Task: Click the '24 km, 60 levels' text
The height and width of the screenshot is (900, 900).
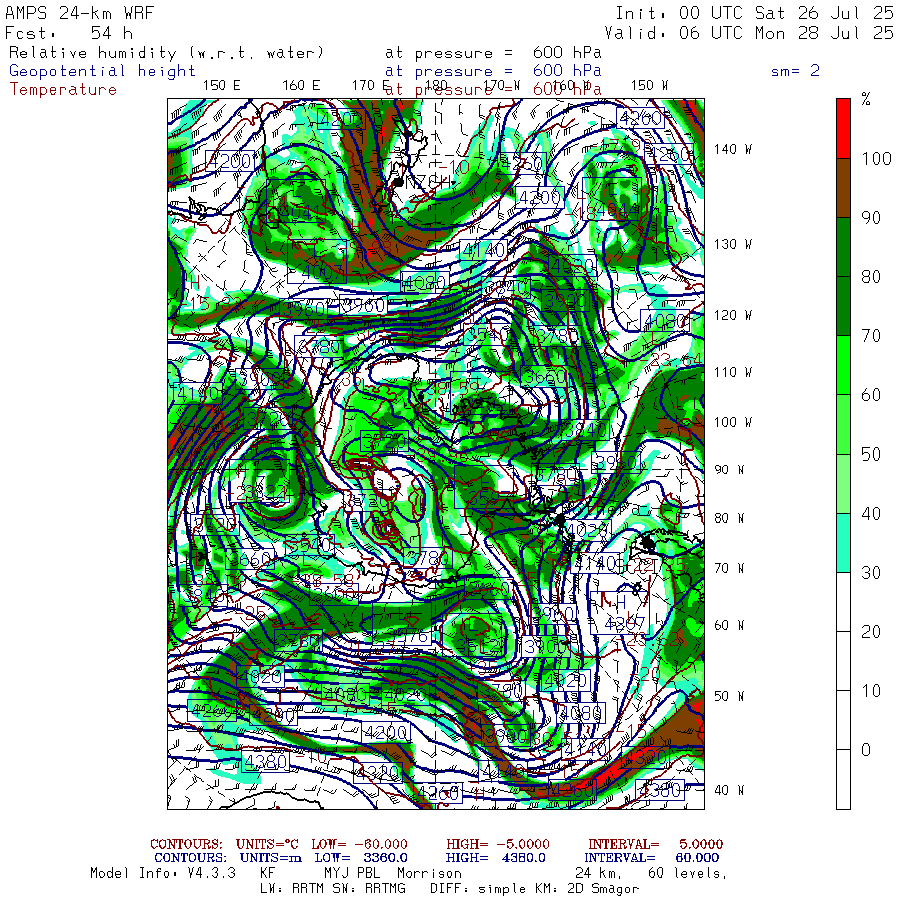Action: tap(651, 874)
